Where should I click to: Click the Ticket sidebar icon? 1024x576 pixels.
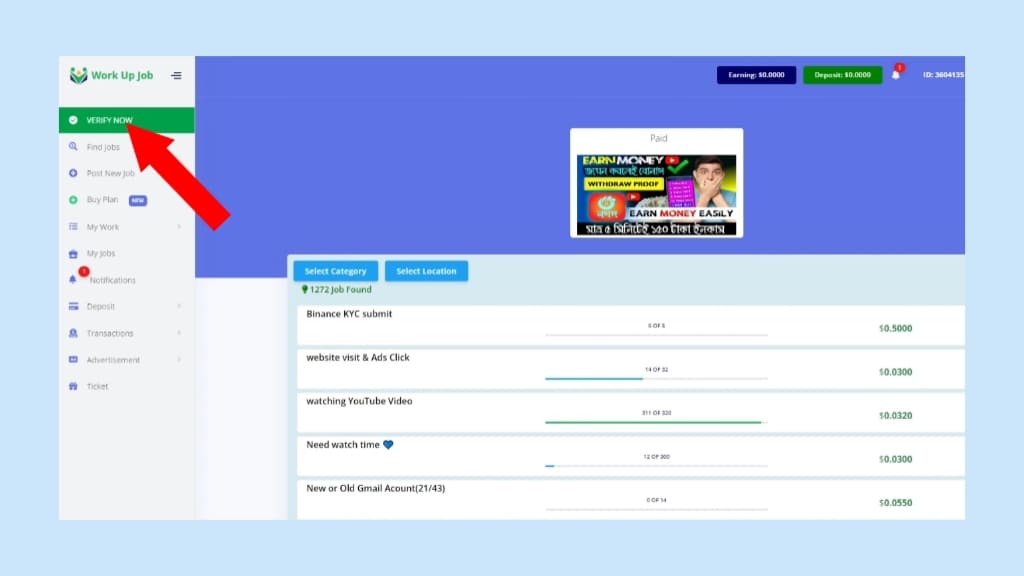(73, 387)
